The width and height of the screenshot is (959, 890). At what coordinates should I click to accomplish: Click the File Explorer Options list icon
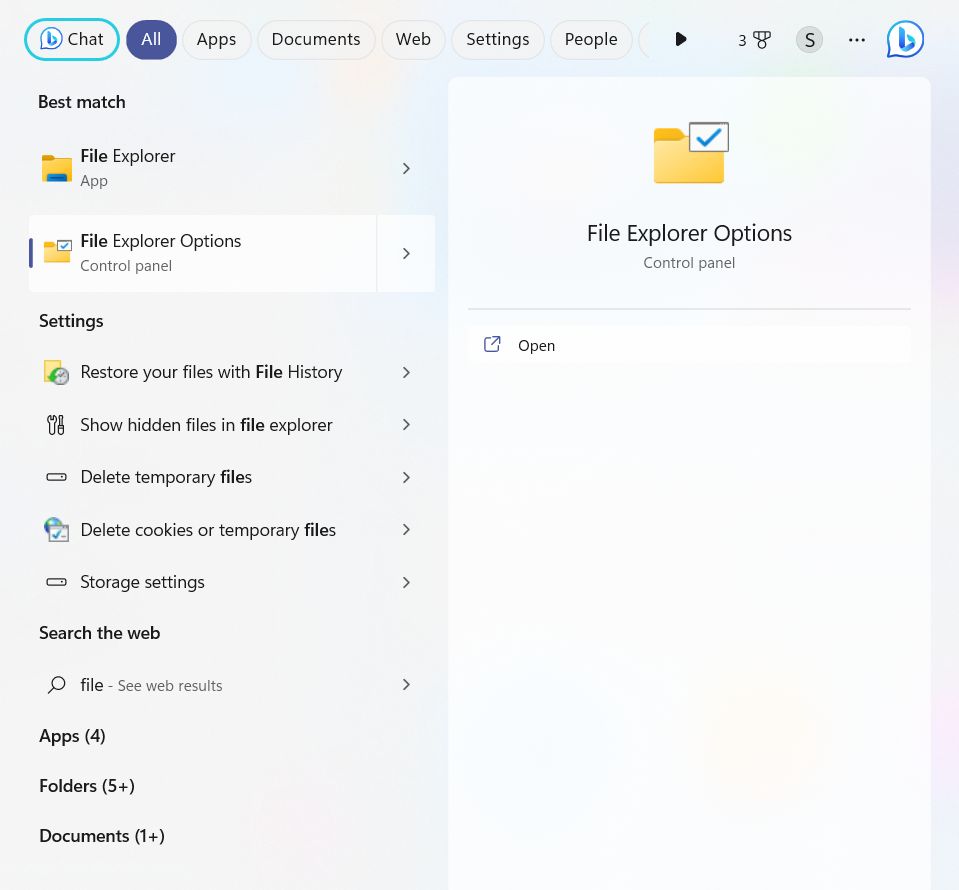coord(57,251)
